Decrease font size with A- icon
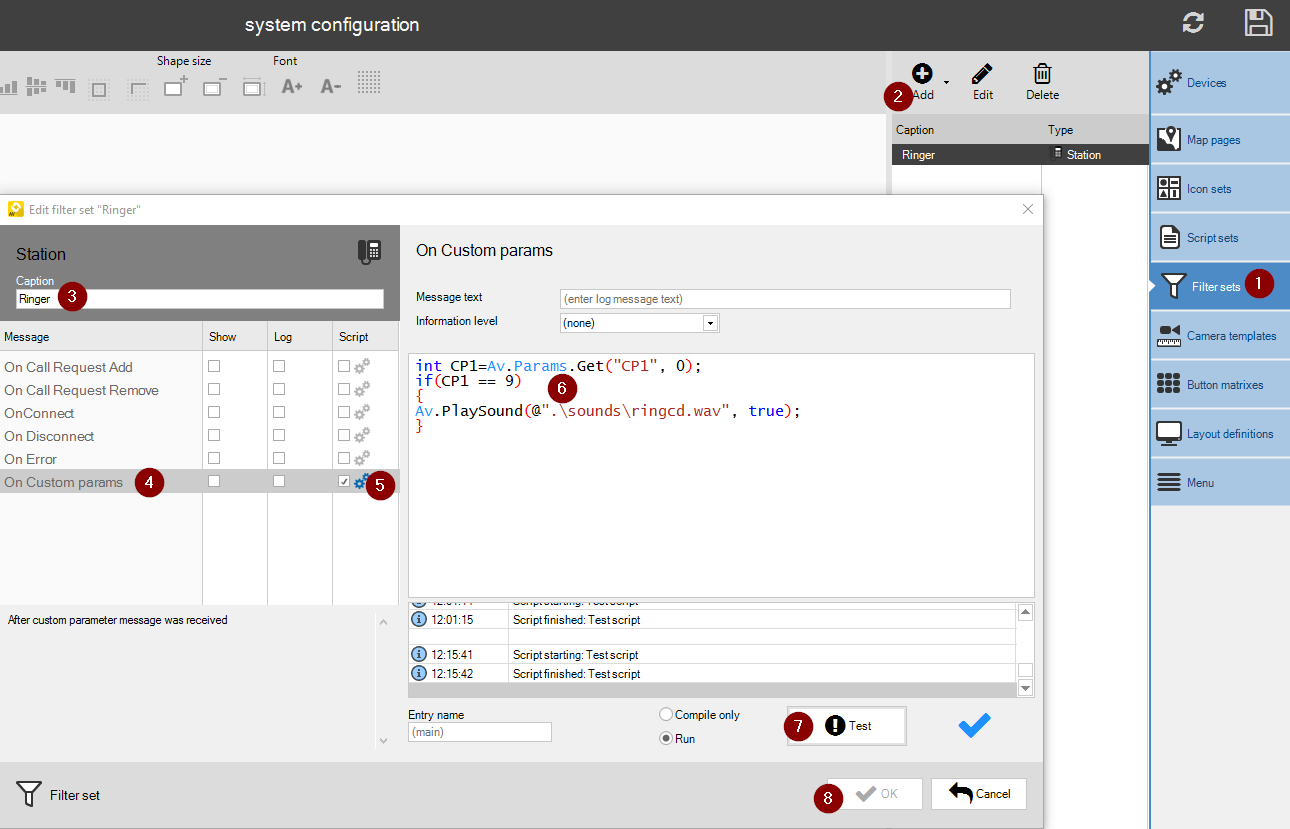 pyautogui.click(x=330, y=87)
